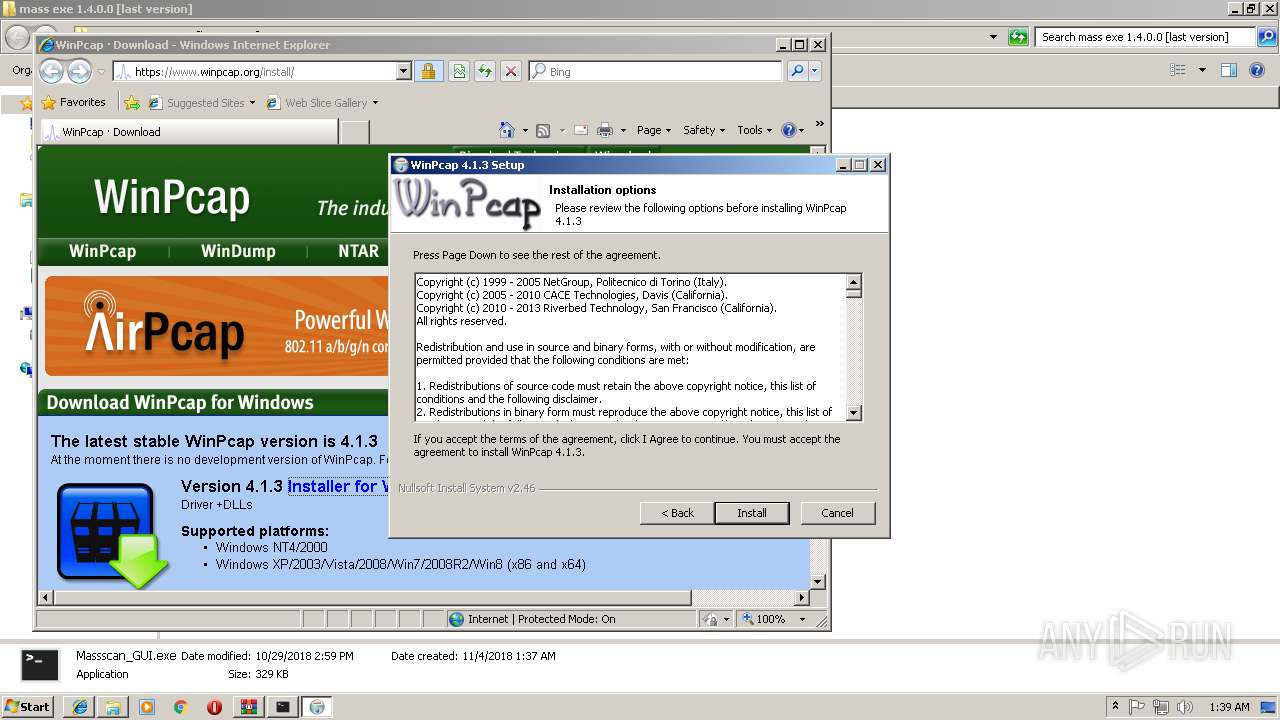Open the address bar URL dropdown
Image resolution: width=1280 pixels, height=720 pixels.
click(x=404, y=71)
